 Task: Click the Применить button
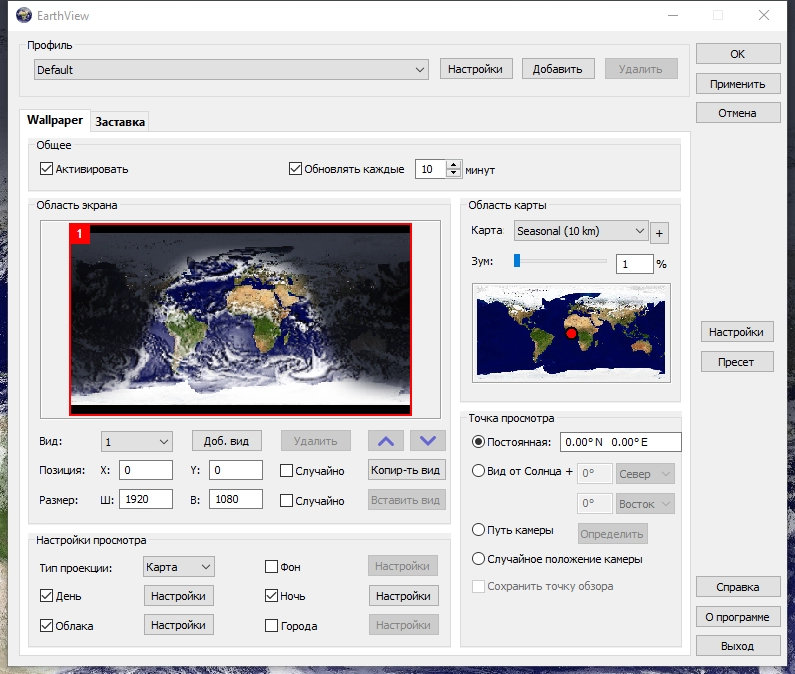pos(738,84)
